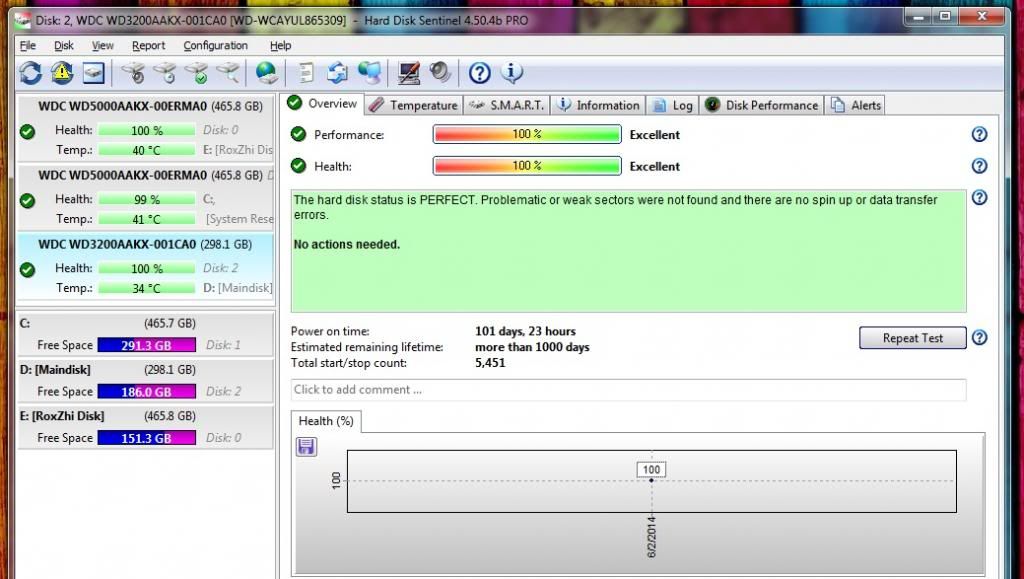Image resolution: width=1024 pixels, height=579 pixels.
Task: Switch to the Temperature tab
Action: [412, 105]
